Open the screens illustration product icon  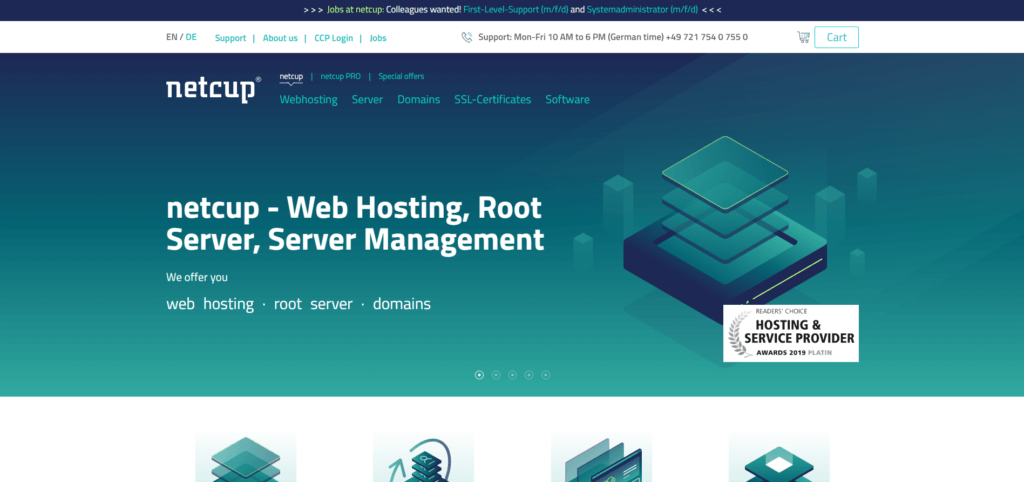click(601, 457)
